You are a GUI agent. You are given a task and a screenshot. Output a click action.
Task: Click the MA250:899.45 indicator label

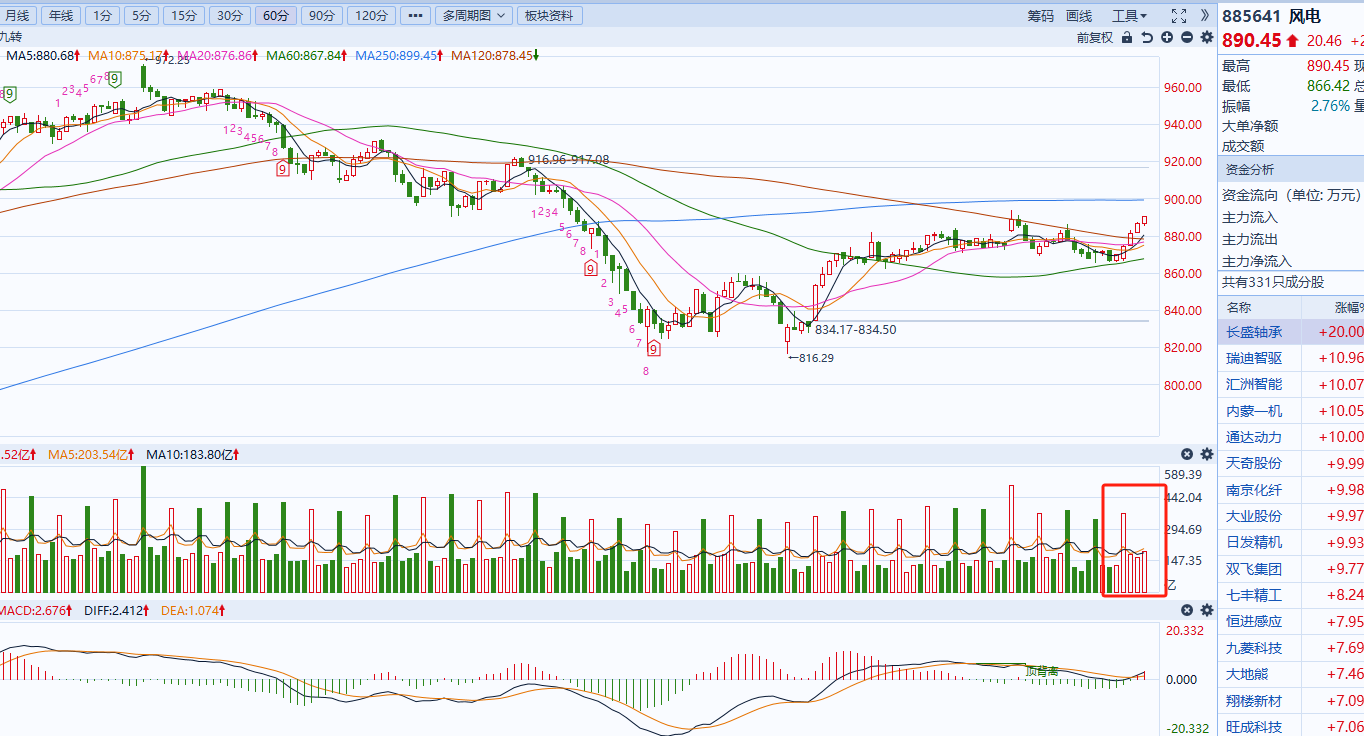coord(400,56)
